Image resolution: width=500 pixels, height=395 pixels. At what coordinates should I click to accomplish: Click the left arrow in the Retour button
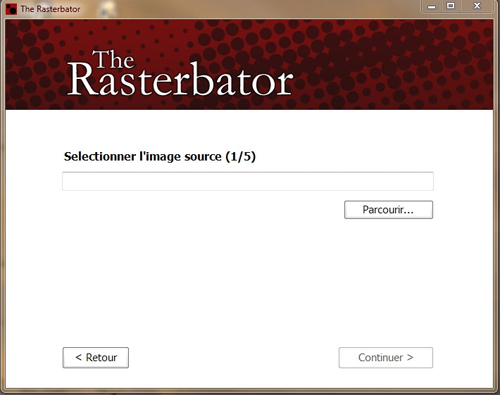(79, 358)
